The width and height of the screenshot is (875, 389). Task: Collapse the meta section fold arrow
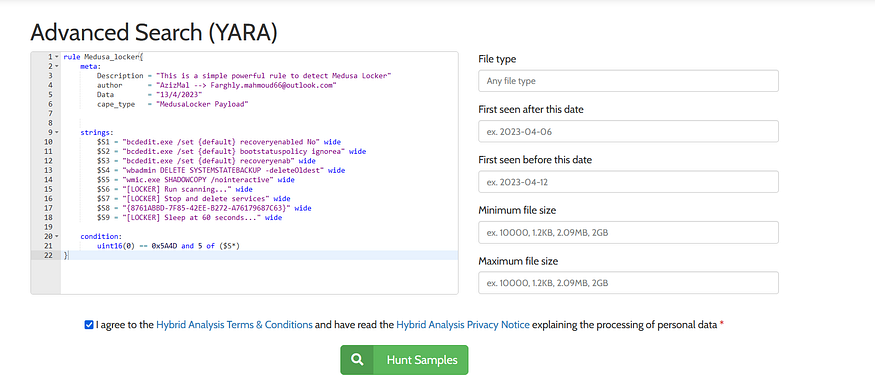click(57, 66)
